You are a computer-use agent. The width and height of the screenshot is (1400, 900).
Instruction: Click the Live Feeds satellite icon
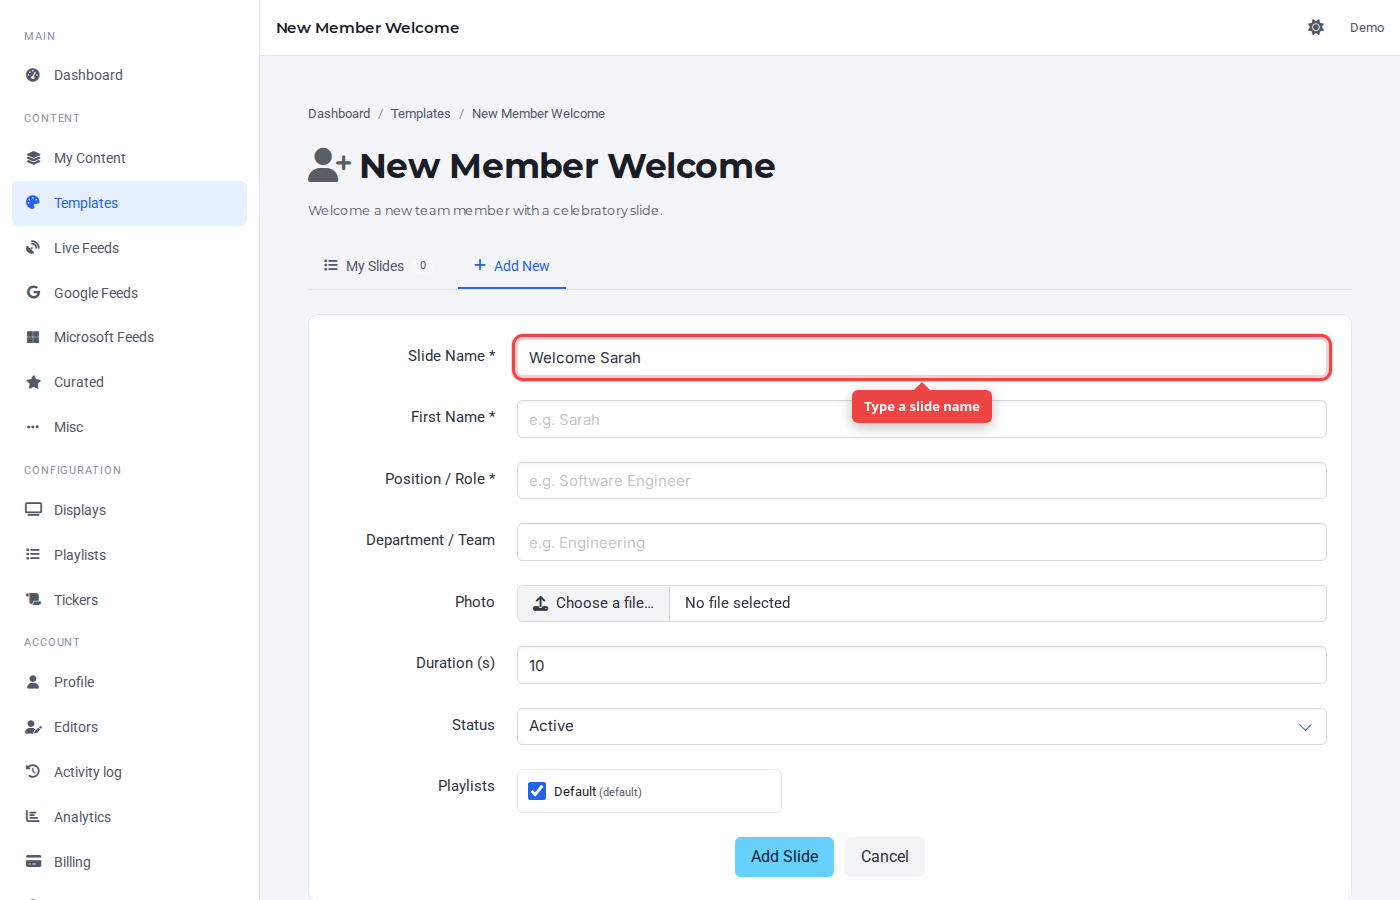click(x=33, y=248)
